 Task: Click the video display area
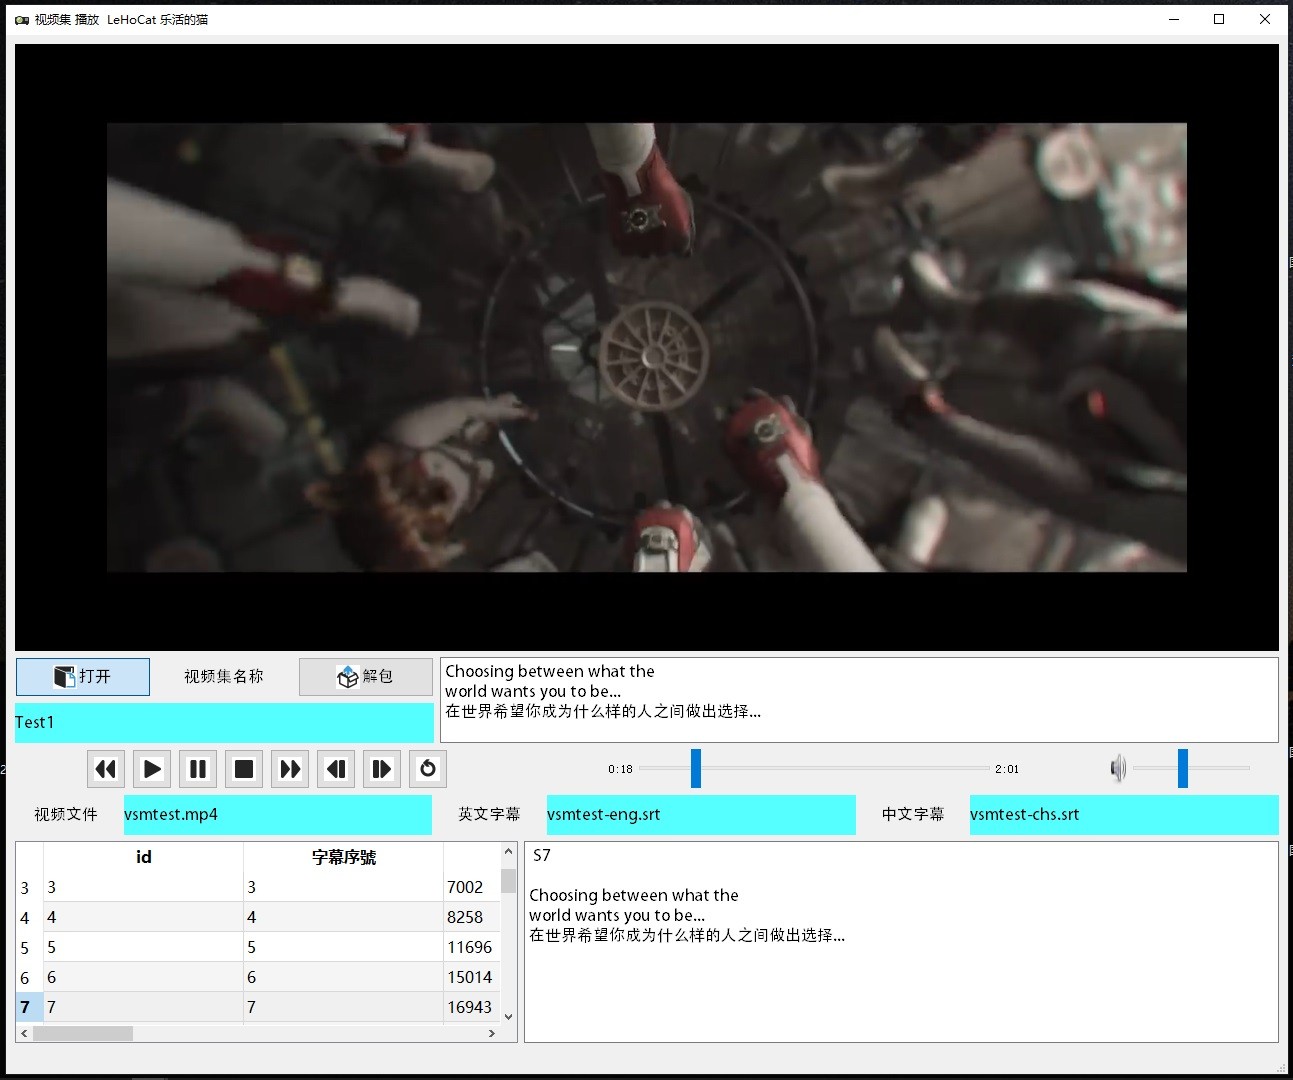pos(647,347)
